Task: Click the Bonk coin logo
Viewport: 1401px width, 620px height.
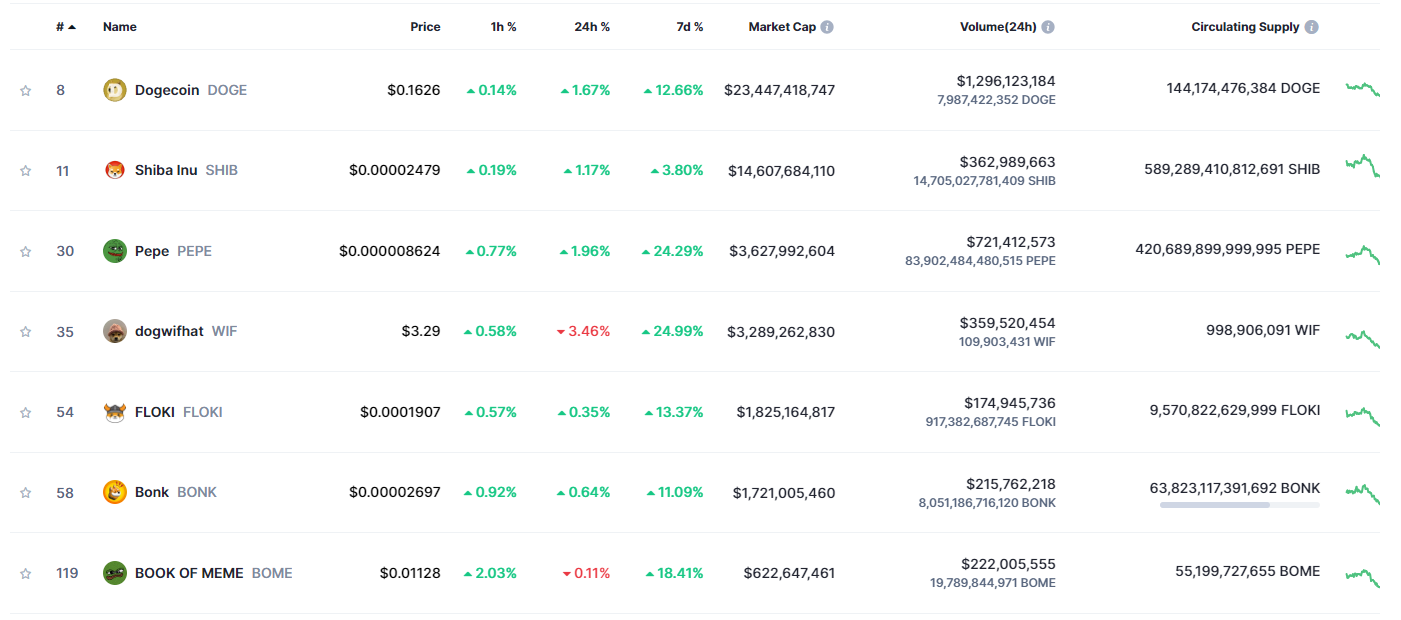Action: point(115,492)
